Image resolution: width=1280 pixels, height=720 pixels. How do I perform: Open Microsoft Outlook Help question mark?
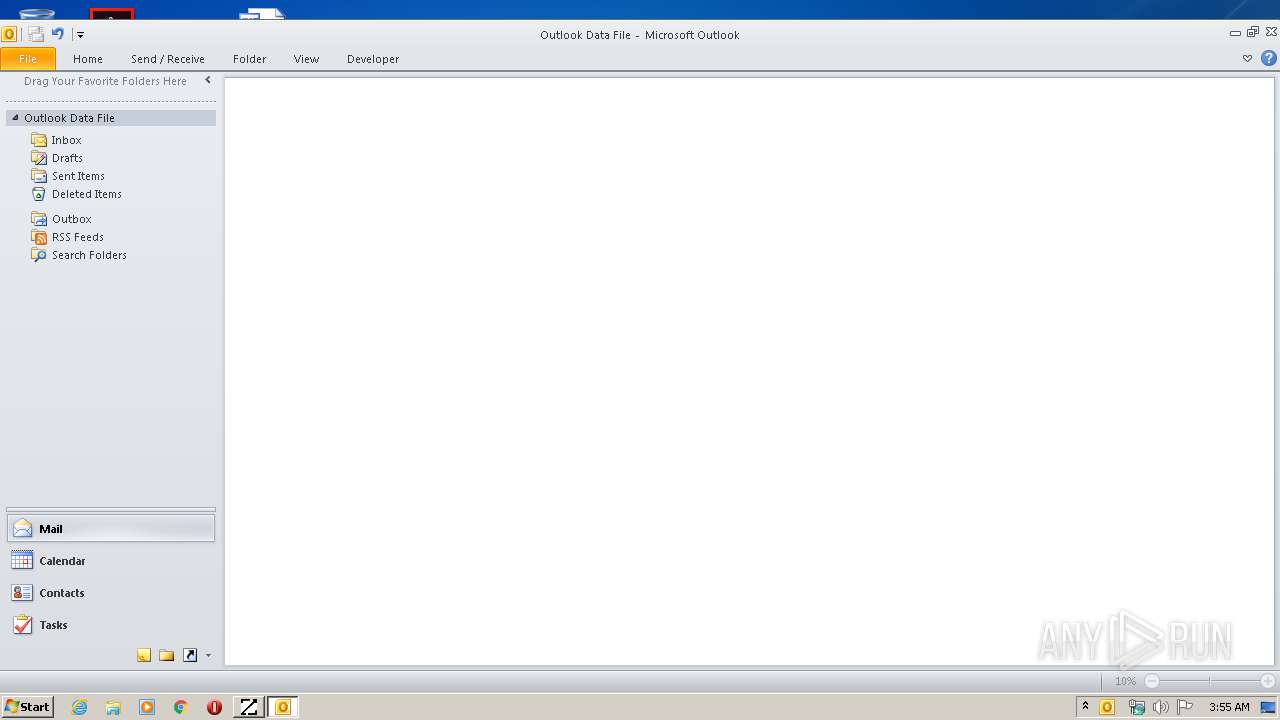pyautogui.click(x=1269, y=59)
